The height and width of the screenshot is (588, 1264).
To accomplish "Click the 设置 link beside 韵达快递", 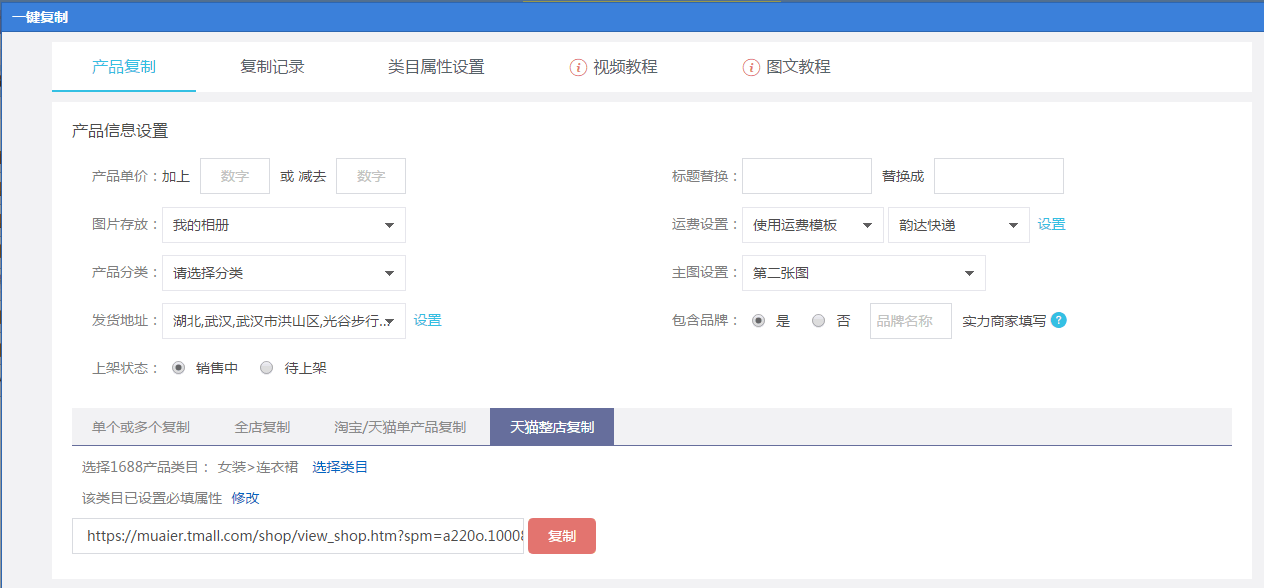I will pos(1051,224).
